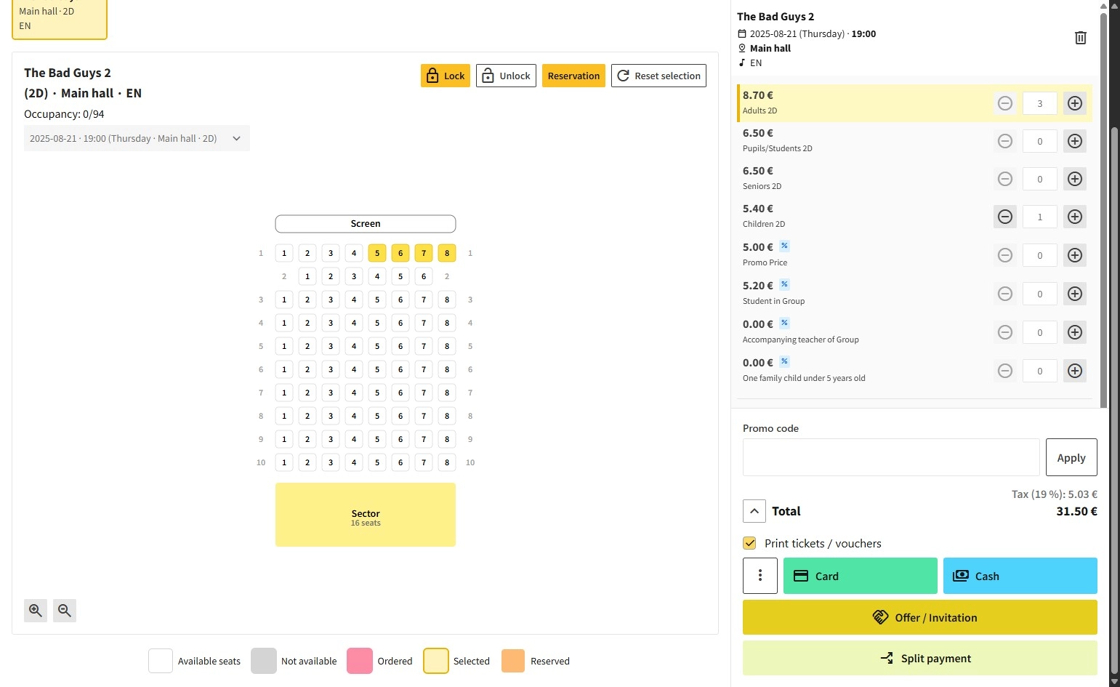
Task: Select seat 4 in row 1
Action: coord(354,253)
